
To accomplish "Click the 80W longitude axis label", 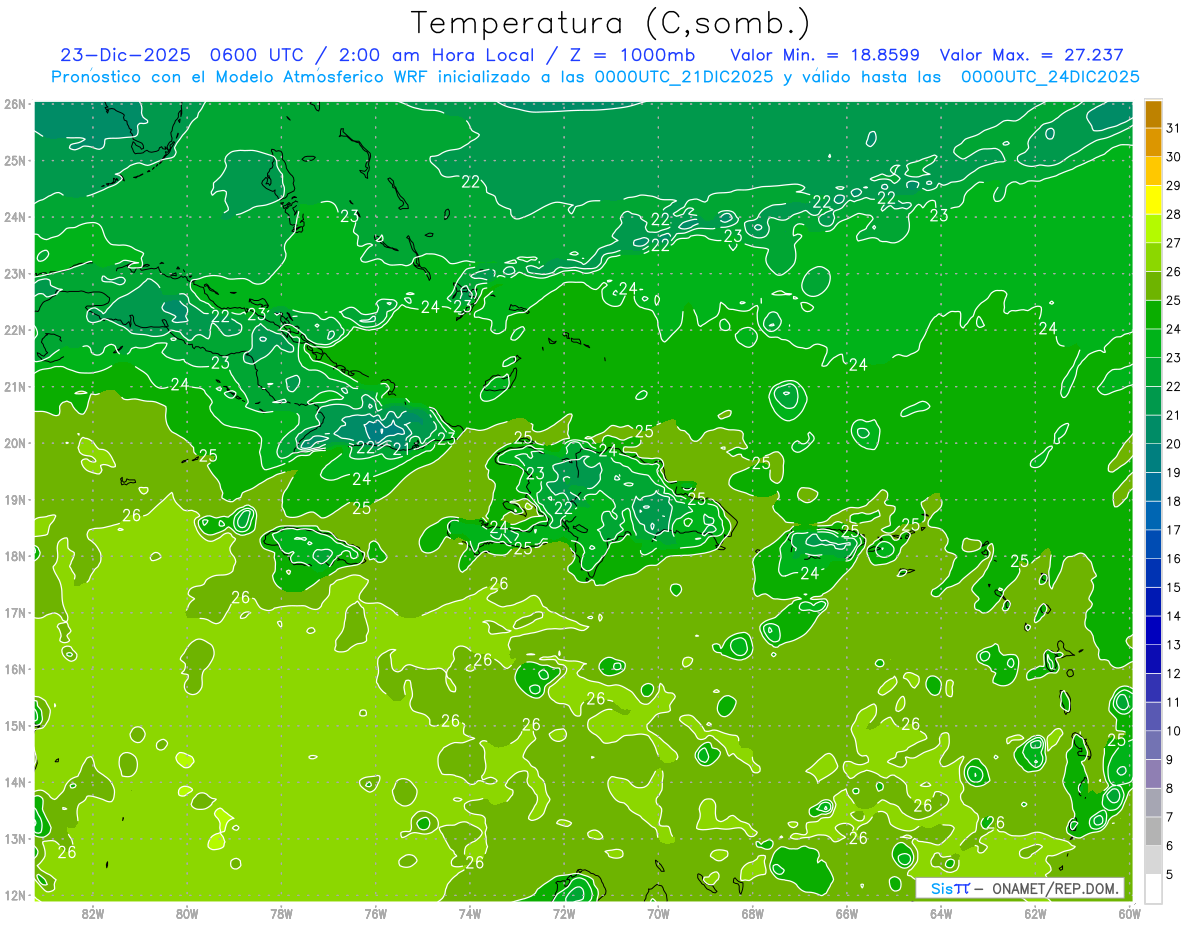I will coord(186,913).
